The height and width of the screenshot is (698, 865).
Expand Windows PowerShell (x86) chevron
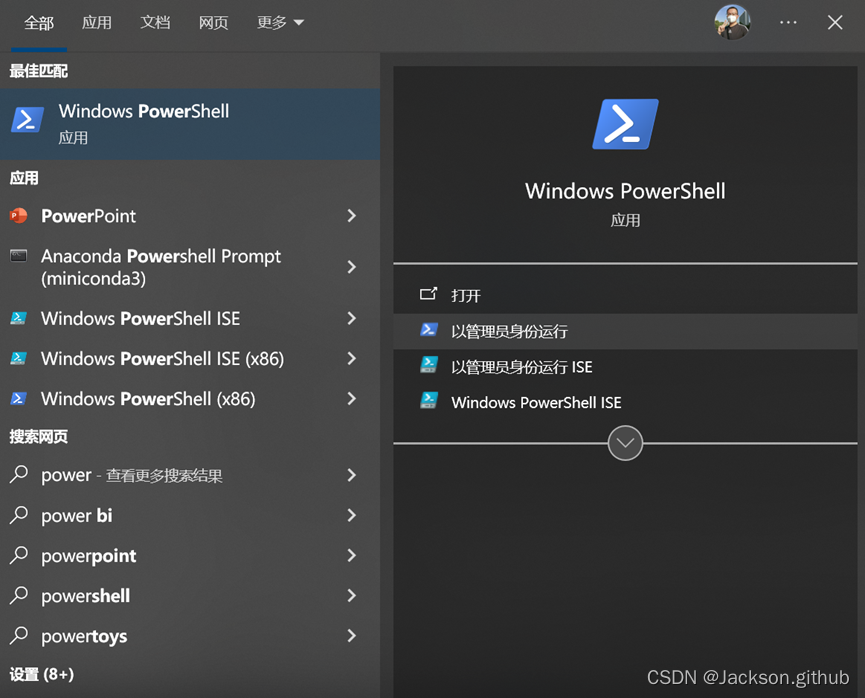click(x=351, y=398)
